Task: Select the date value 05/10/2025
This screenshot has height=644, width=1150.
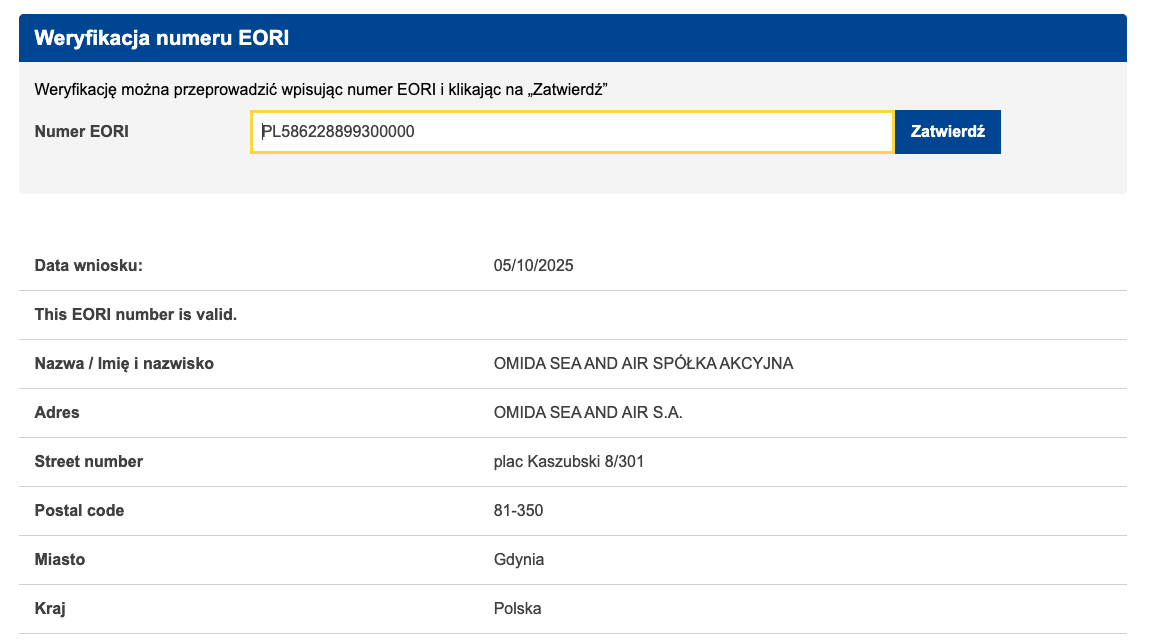Action: coord(533,266)
